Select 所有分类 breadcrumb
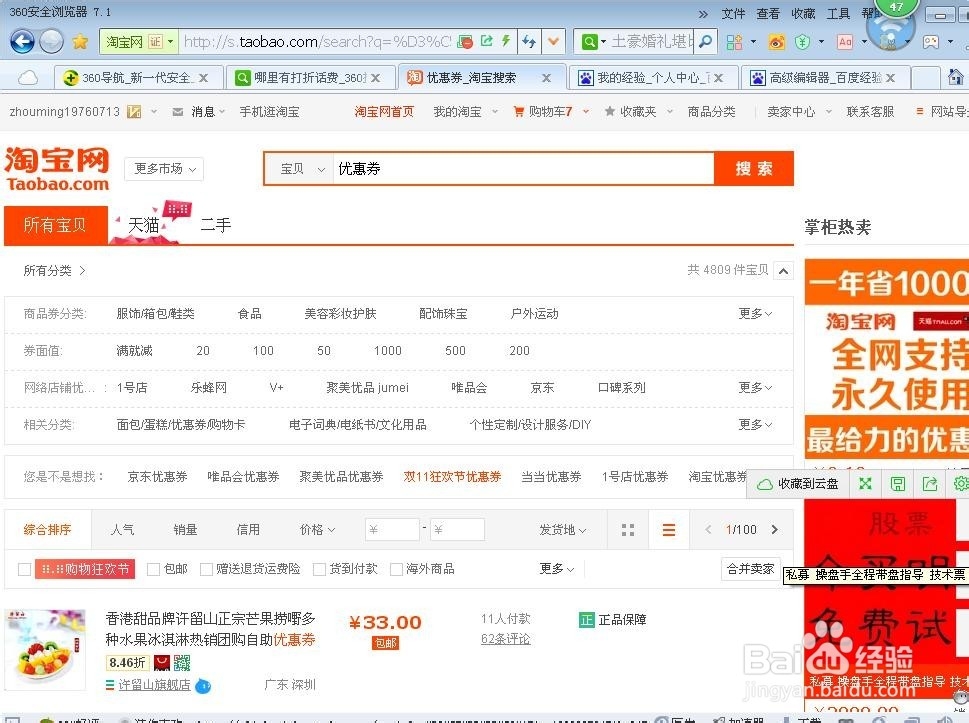Image resolution: width=969 pixels, height=723 pixels. [47, 271]
